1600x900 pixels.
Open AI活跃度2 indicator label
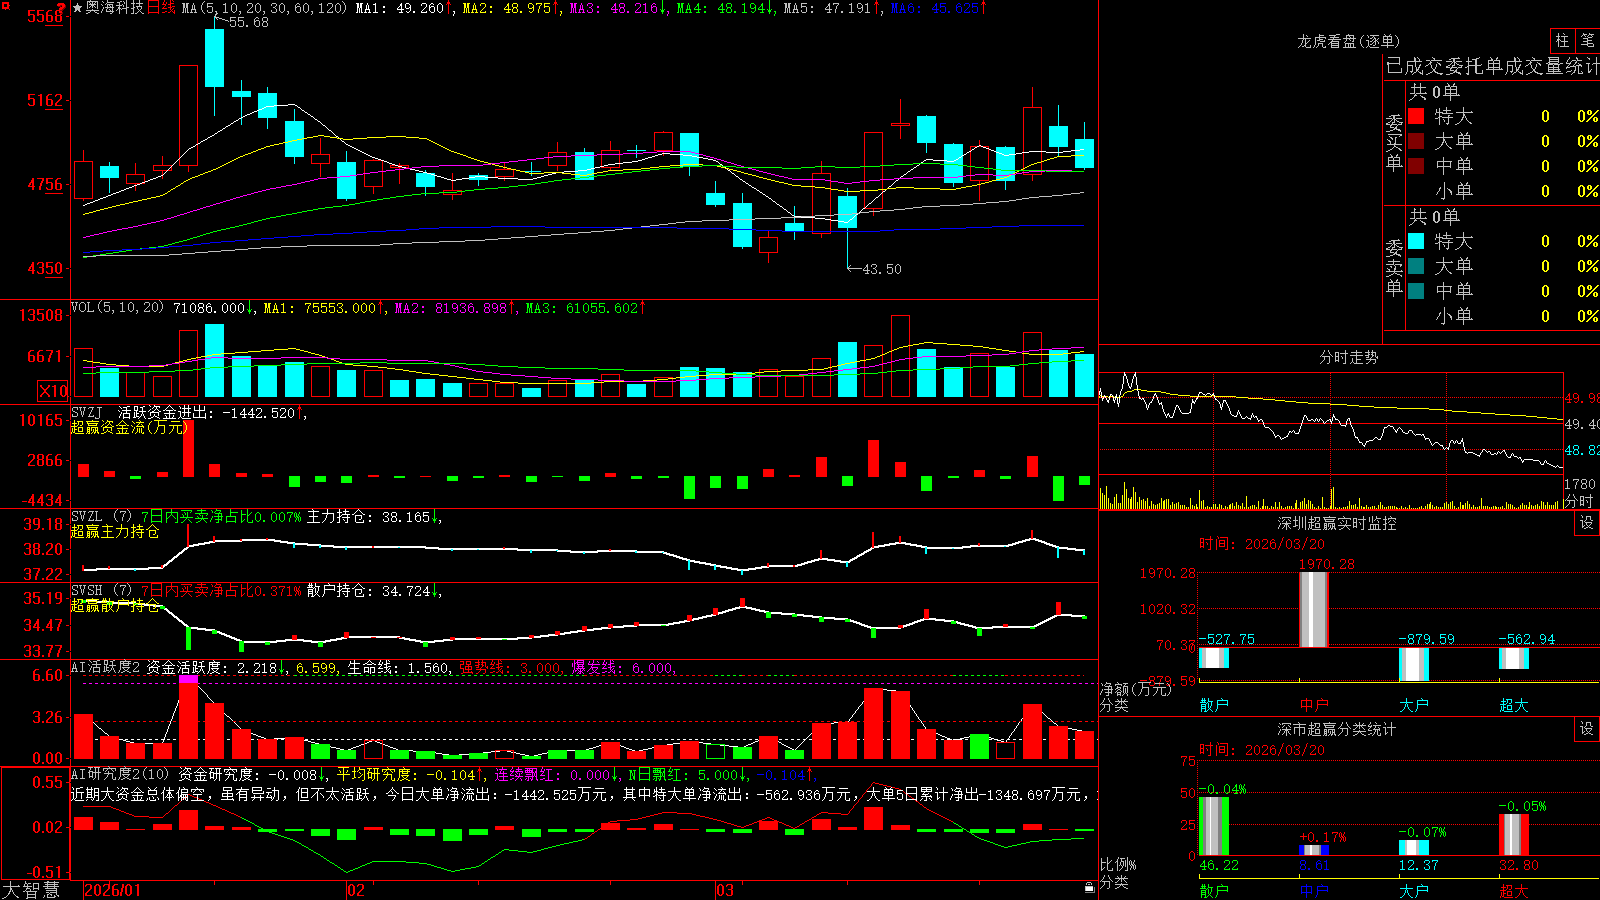(x=106, y=667)
